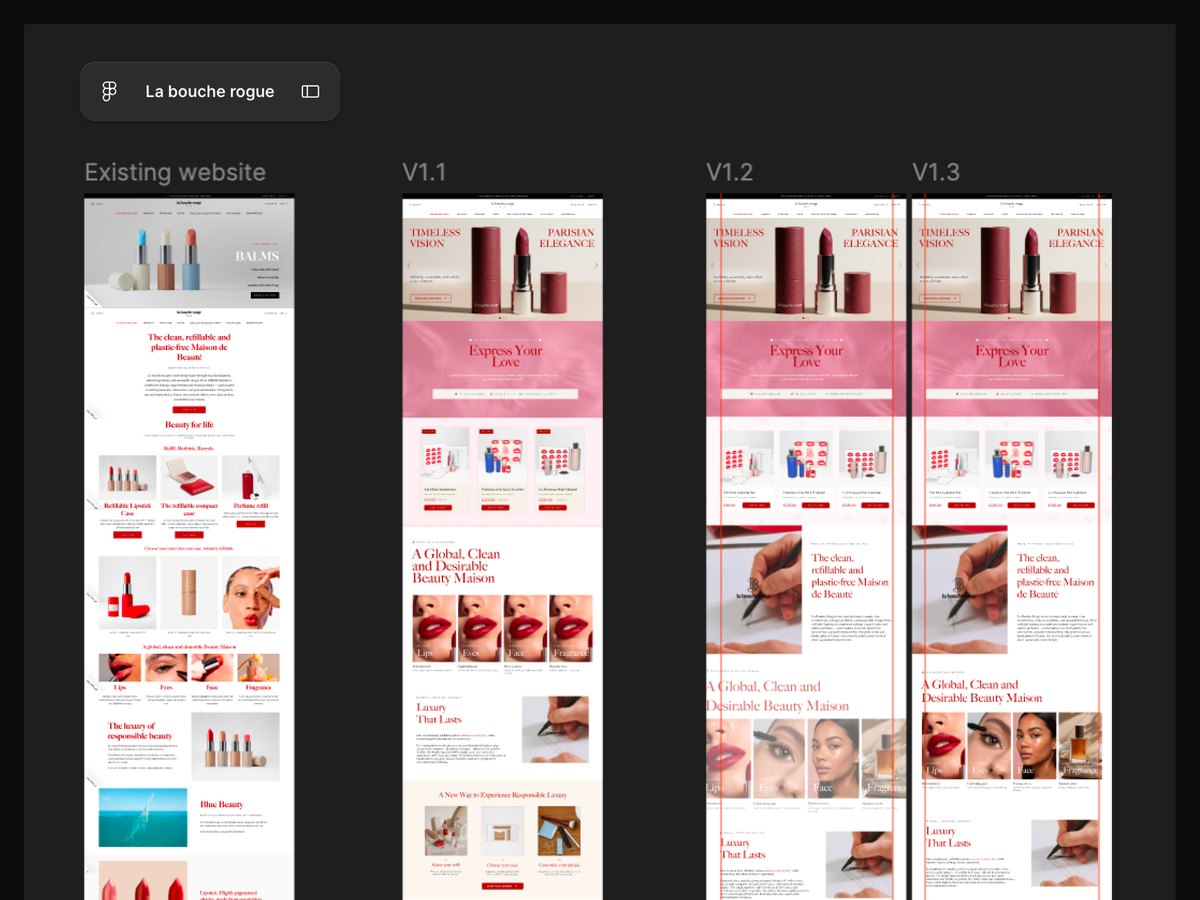The height and width of the screenshot is (900, 1200).
Task: Click red button below V1.1 three-step section
Action: (502, 886)
